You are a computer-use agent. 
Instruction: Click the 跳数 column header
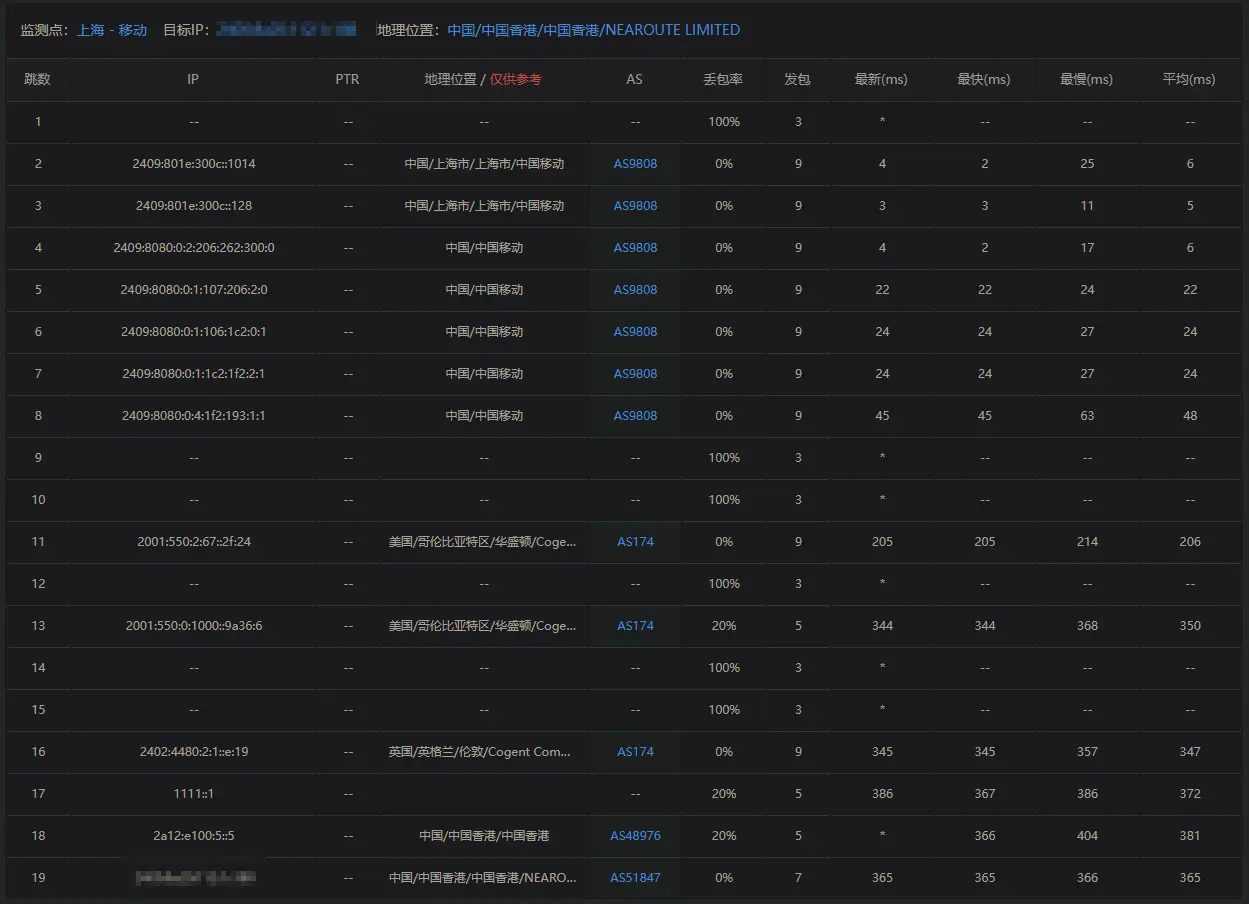click(37, 80)
